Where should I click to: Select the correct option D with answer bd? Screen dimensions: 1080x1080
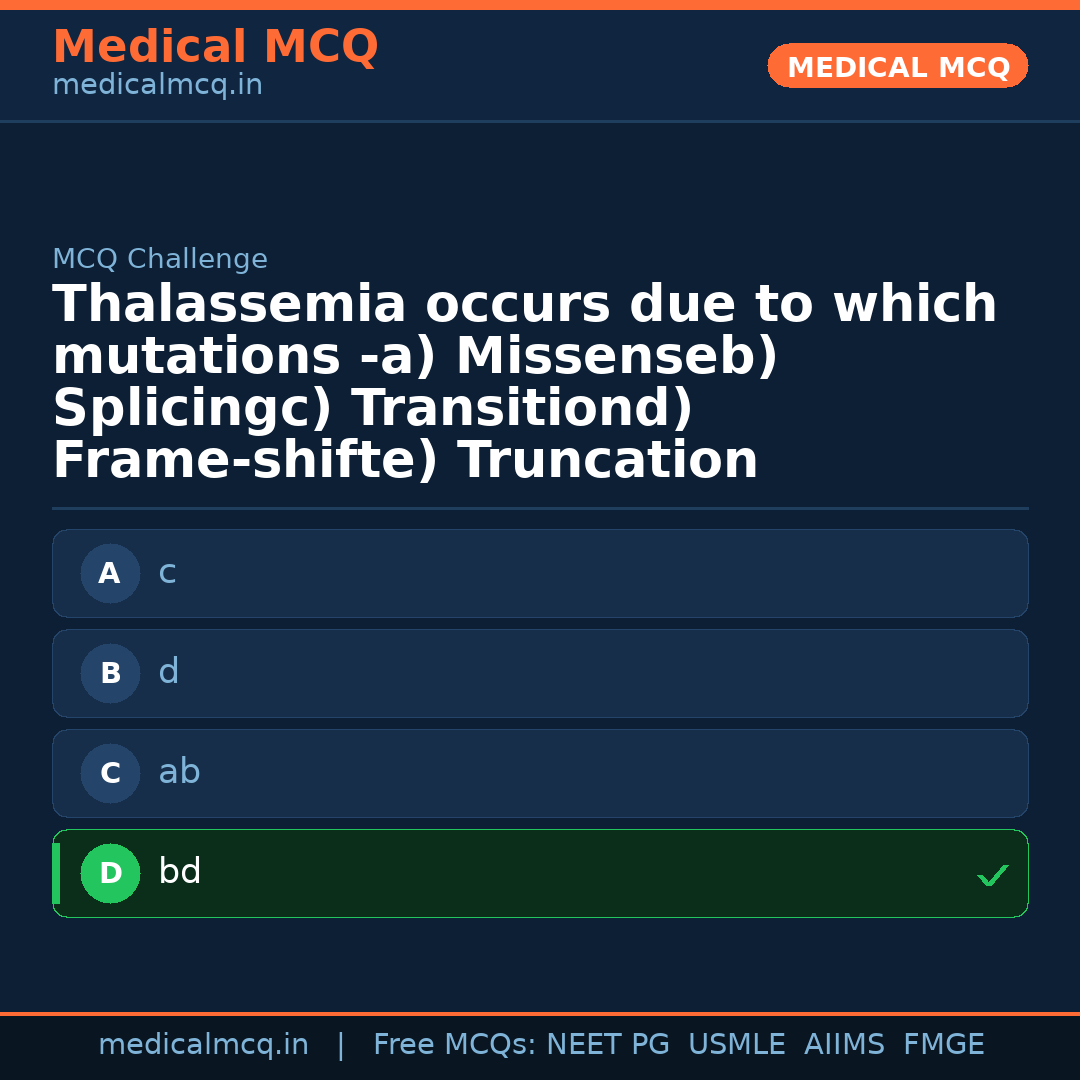coord(540,873)
